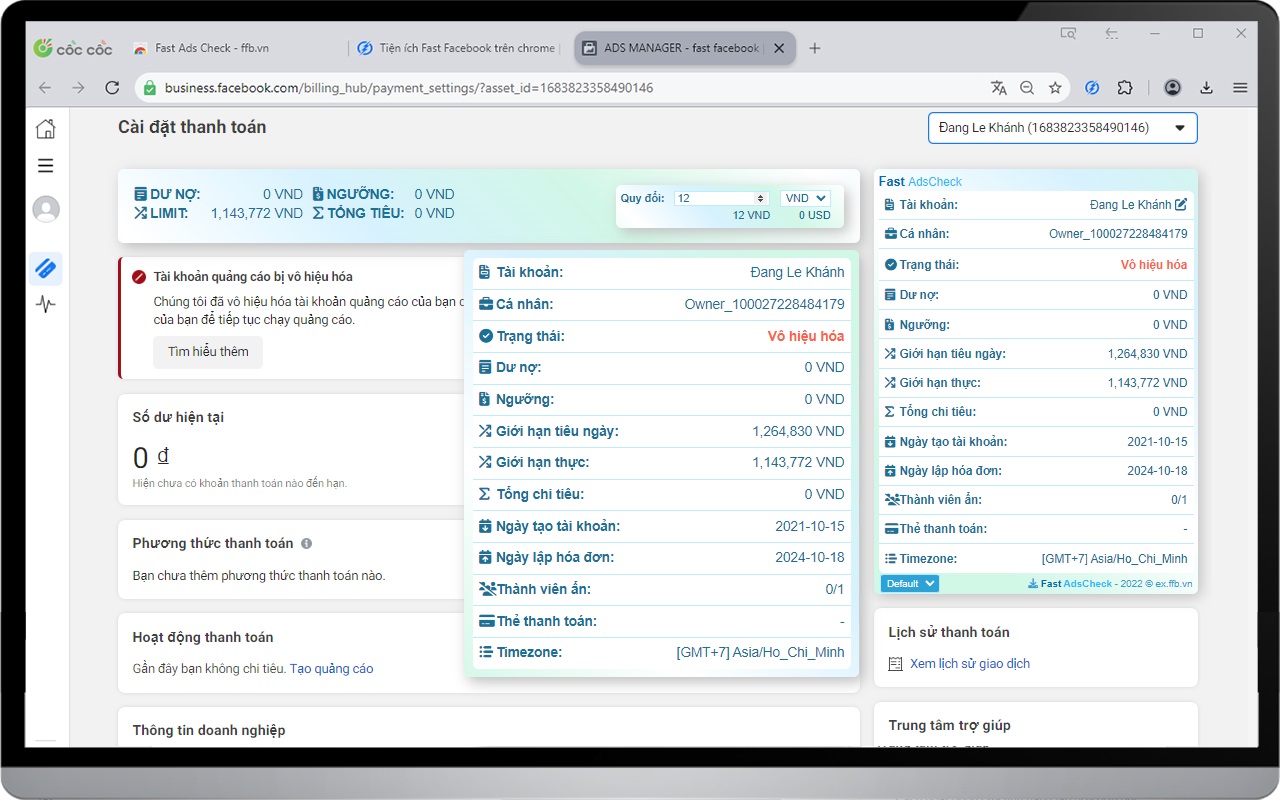
Task: Click the 0 USD conversion result
Action: click(x=814, y=215)
